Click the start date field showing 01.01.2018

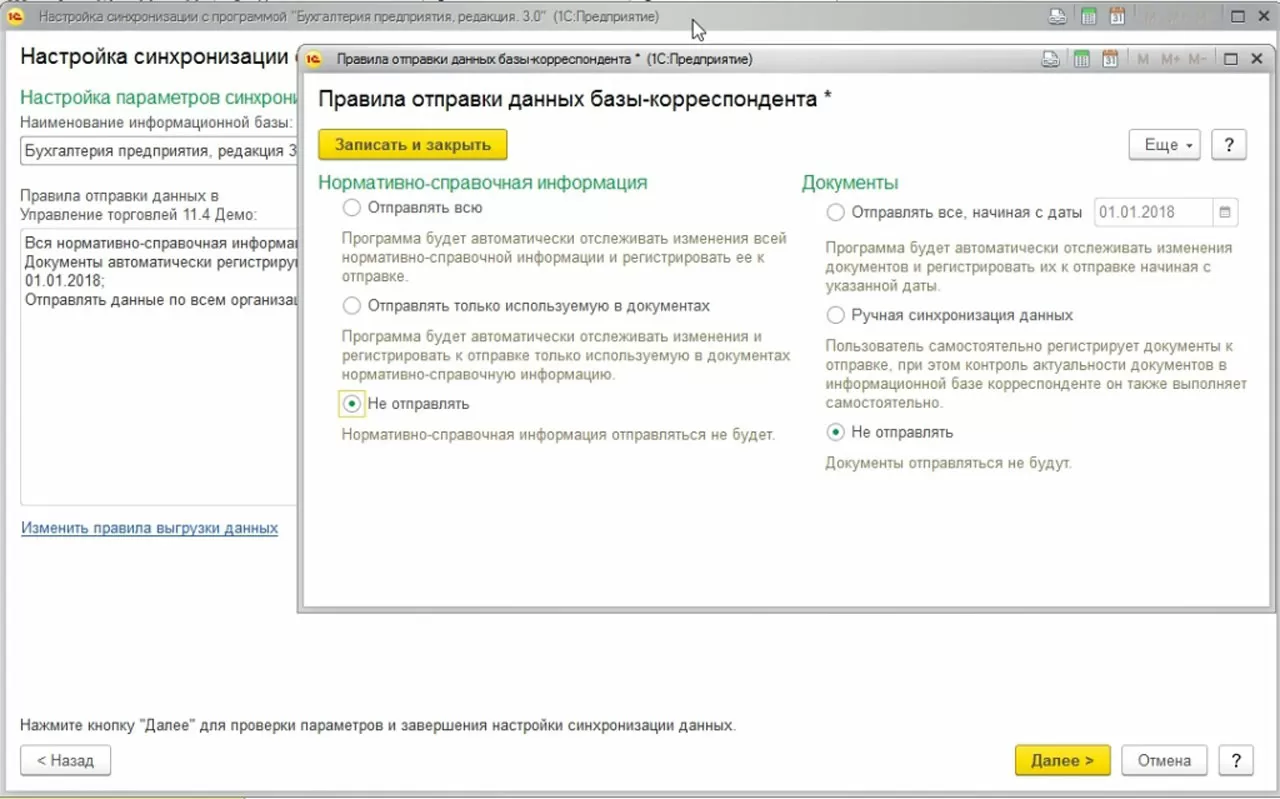pos(1154,212)
